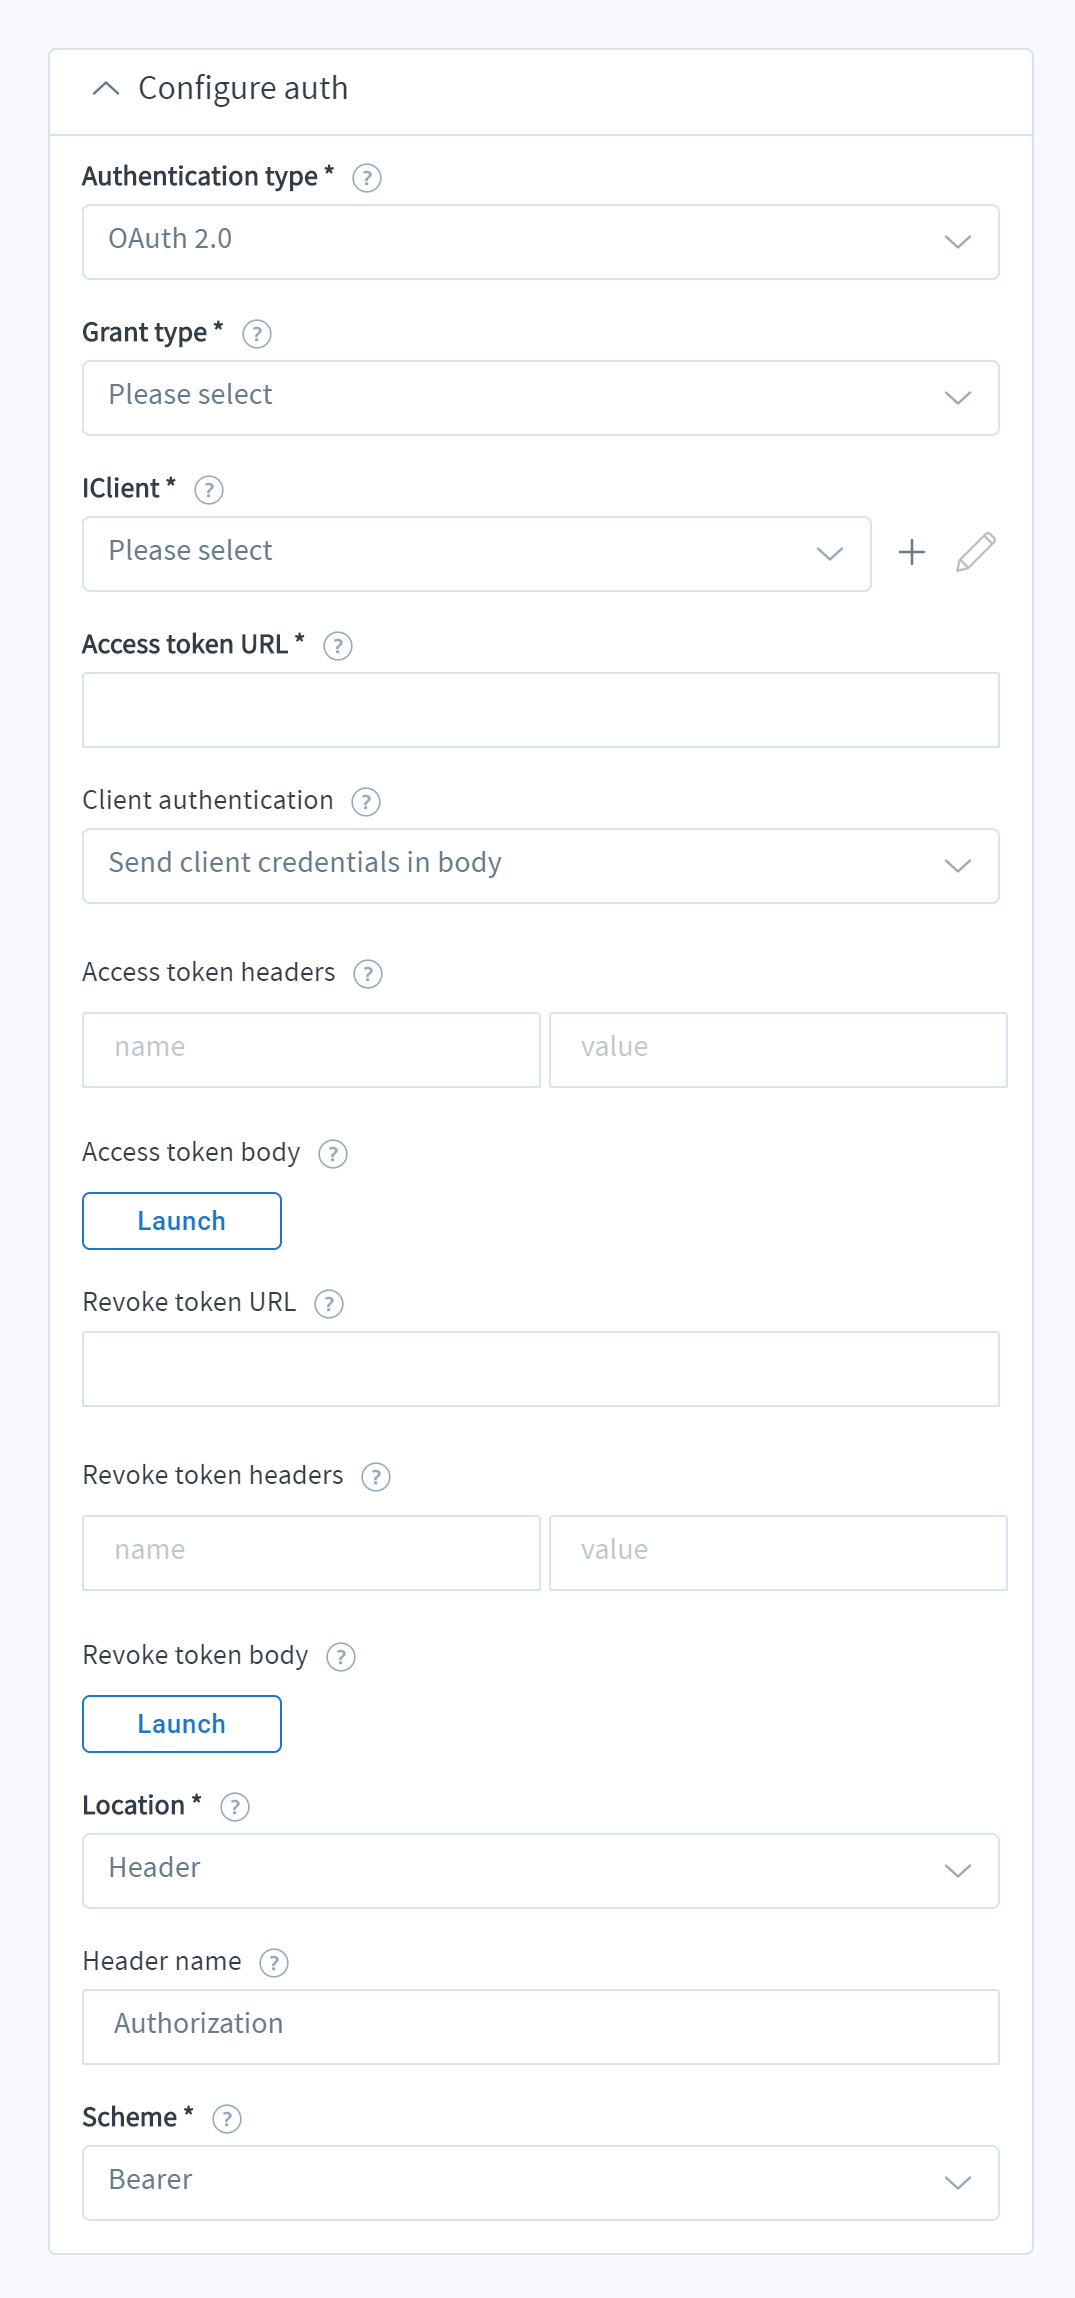Show help for Client authentication
Viewport: 1075px width, 2298px height.
[x=366, y=802]
